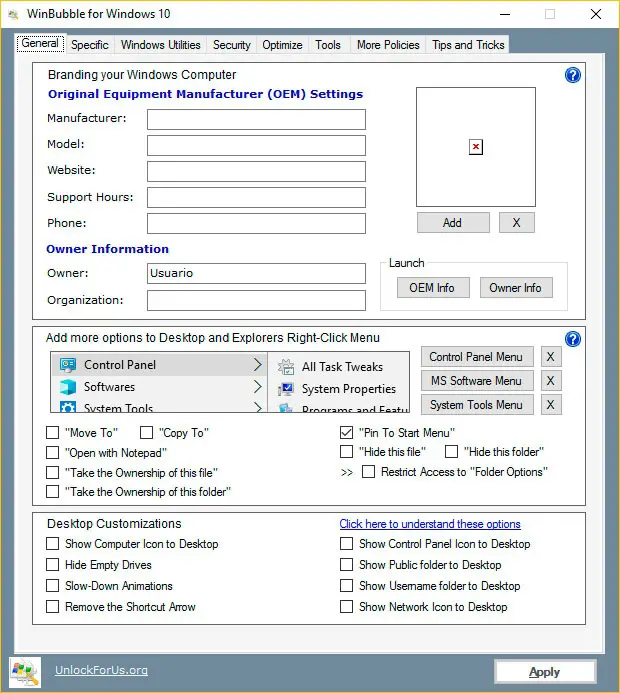Toggle "Open with Notepad" option
Image resolution: width=620 pixels, height=693 pixels.
(x=53, y=453)
